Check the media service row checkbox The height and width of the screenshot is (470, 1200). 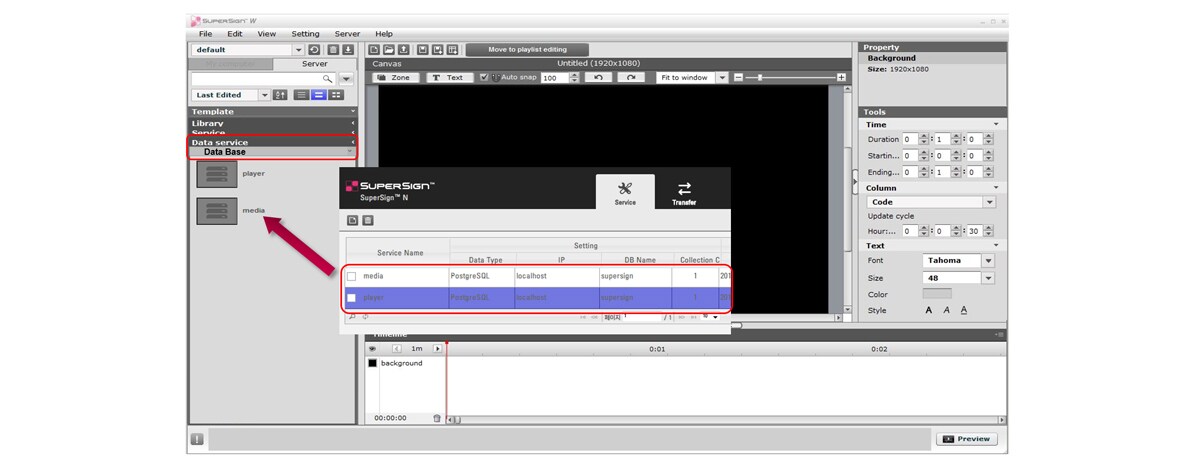351,276
